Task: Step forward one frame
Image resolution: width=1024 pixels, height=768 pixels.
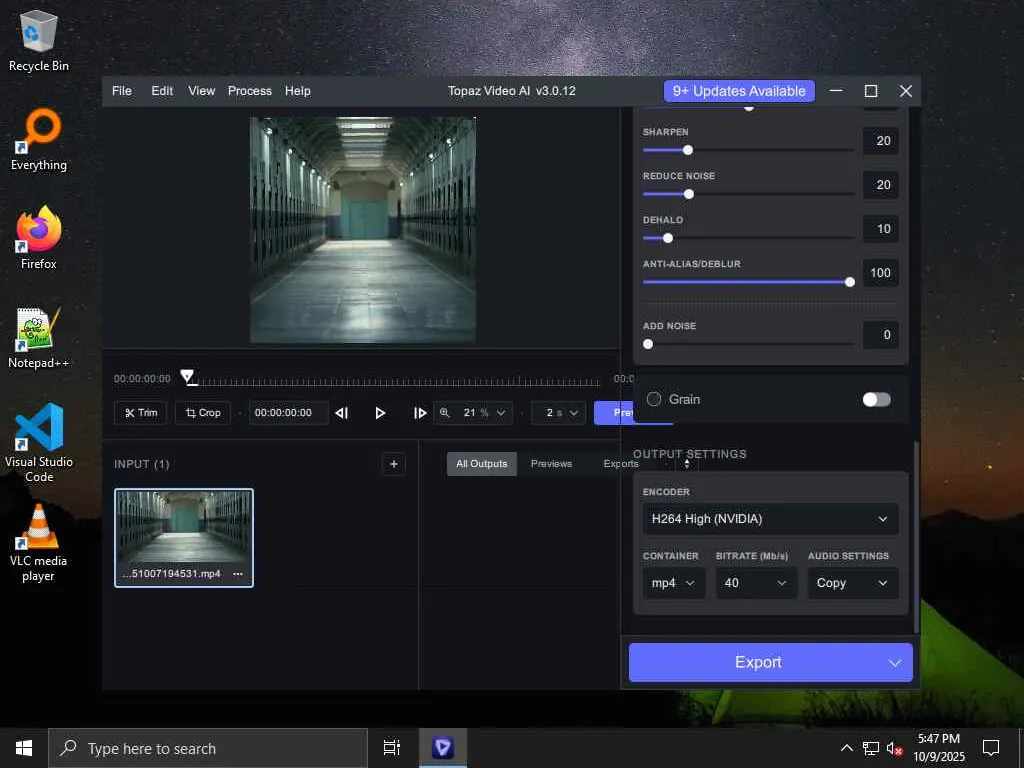Action: coord(419,413)
